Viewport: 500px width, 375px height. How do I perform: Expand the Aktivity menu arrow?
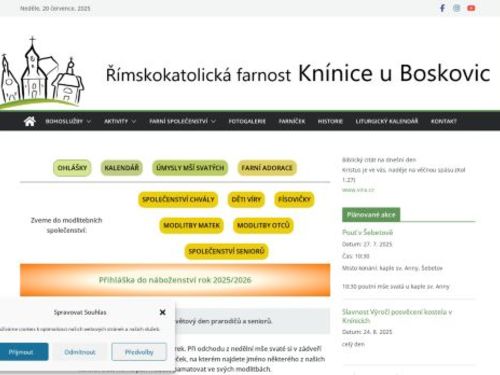pos(134,121)
